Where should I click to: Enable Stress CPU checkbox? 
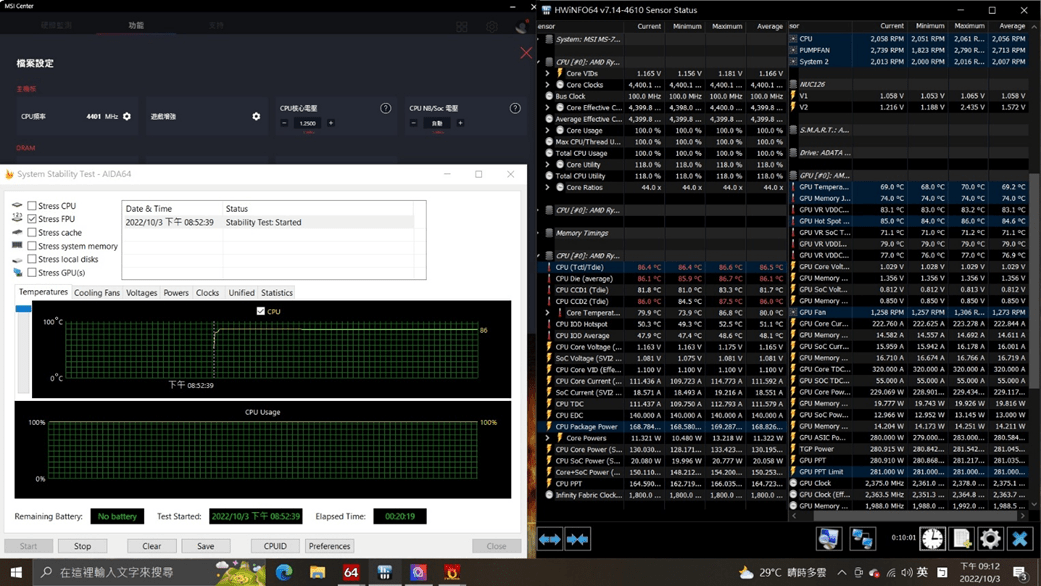click(x=32, y=206)
